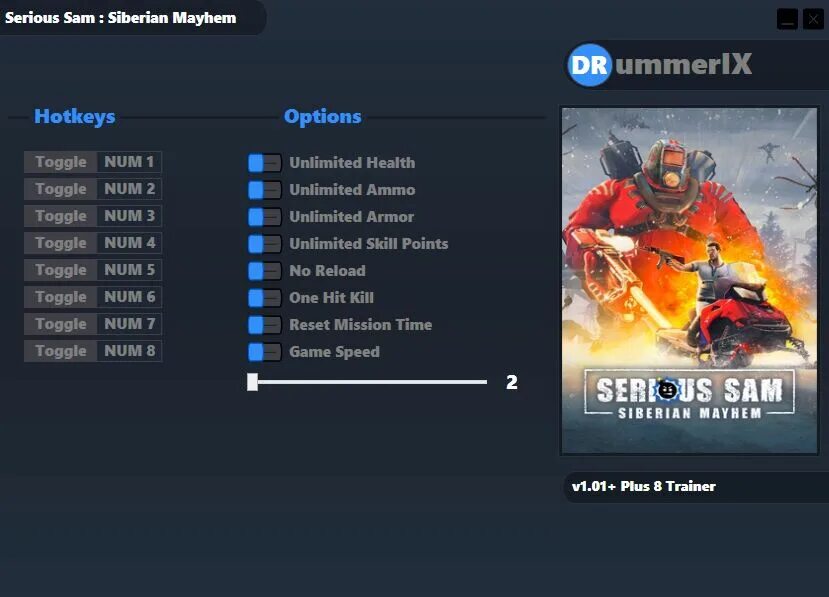Image resolution: width=829 pixels, height=597 pixels.
Task: Open the Serious Sam cover art thumbnail
Action: coord(689,281)
